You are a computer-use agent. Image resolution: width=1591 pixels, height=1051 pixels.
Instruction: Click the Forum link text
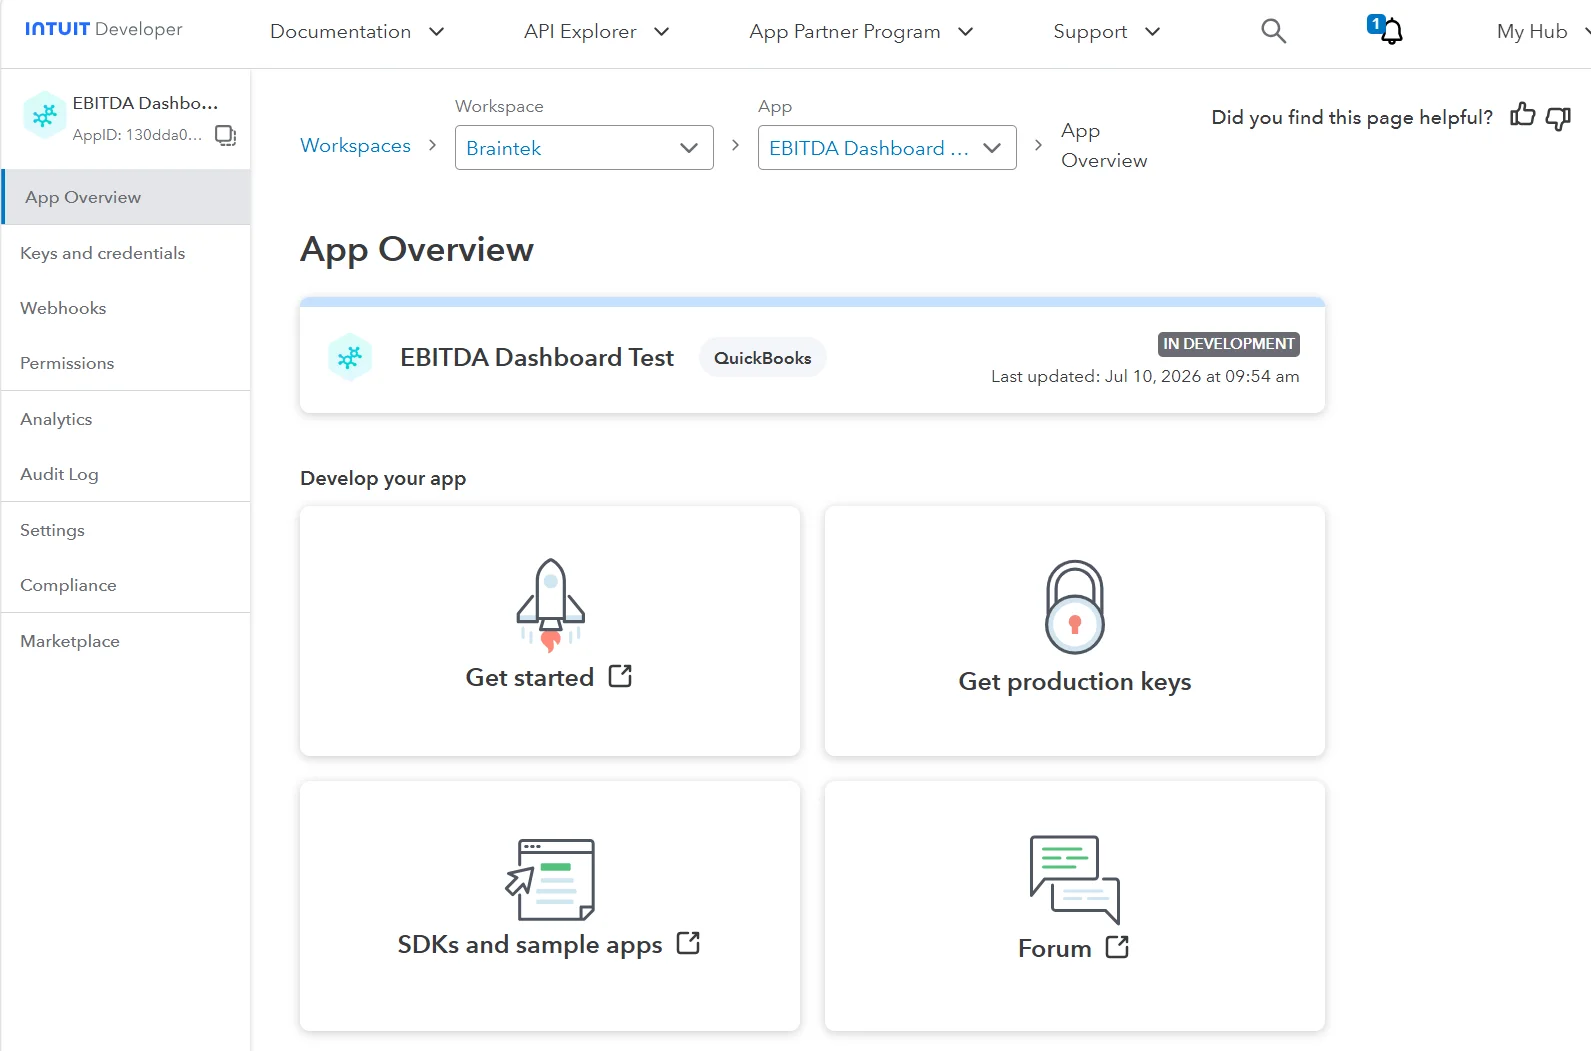coord(1055,948)
